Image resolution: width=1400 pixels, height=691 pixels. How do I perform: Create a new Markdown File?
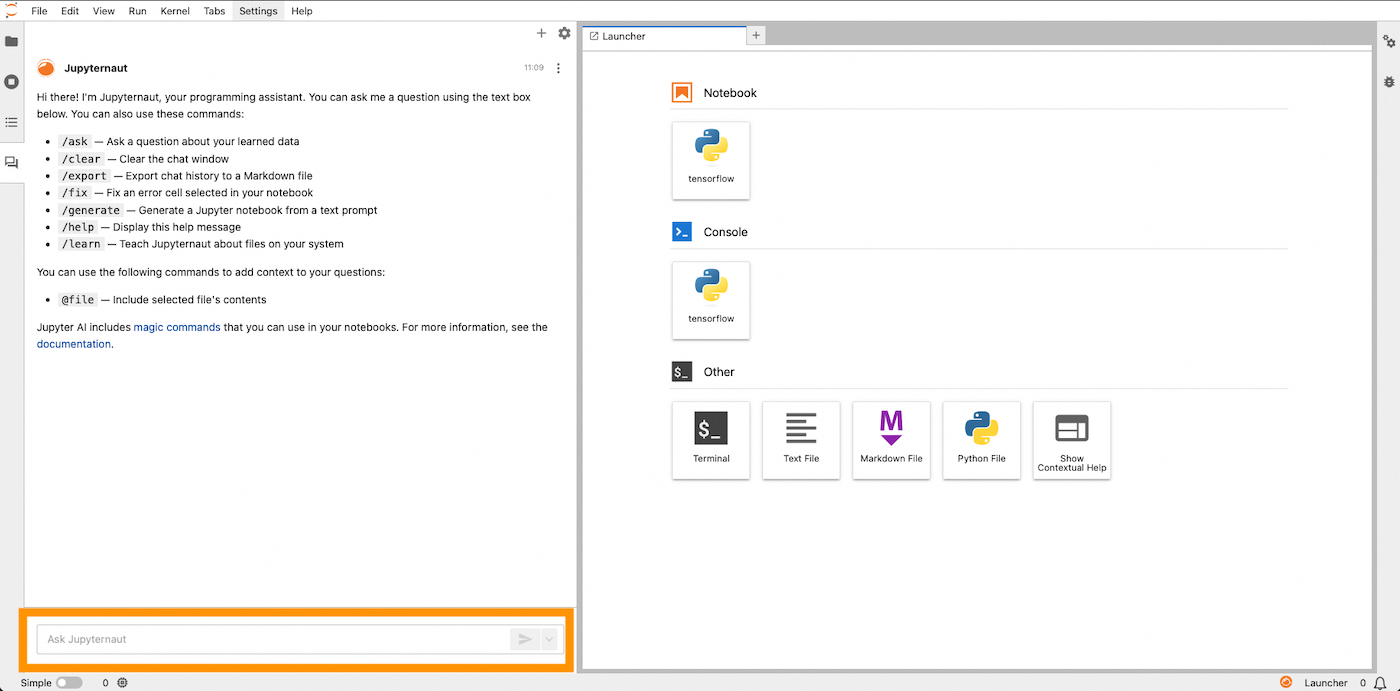coord(890,440)
